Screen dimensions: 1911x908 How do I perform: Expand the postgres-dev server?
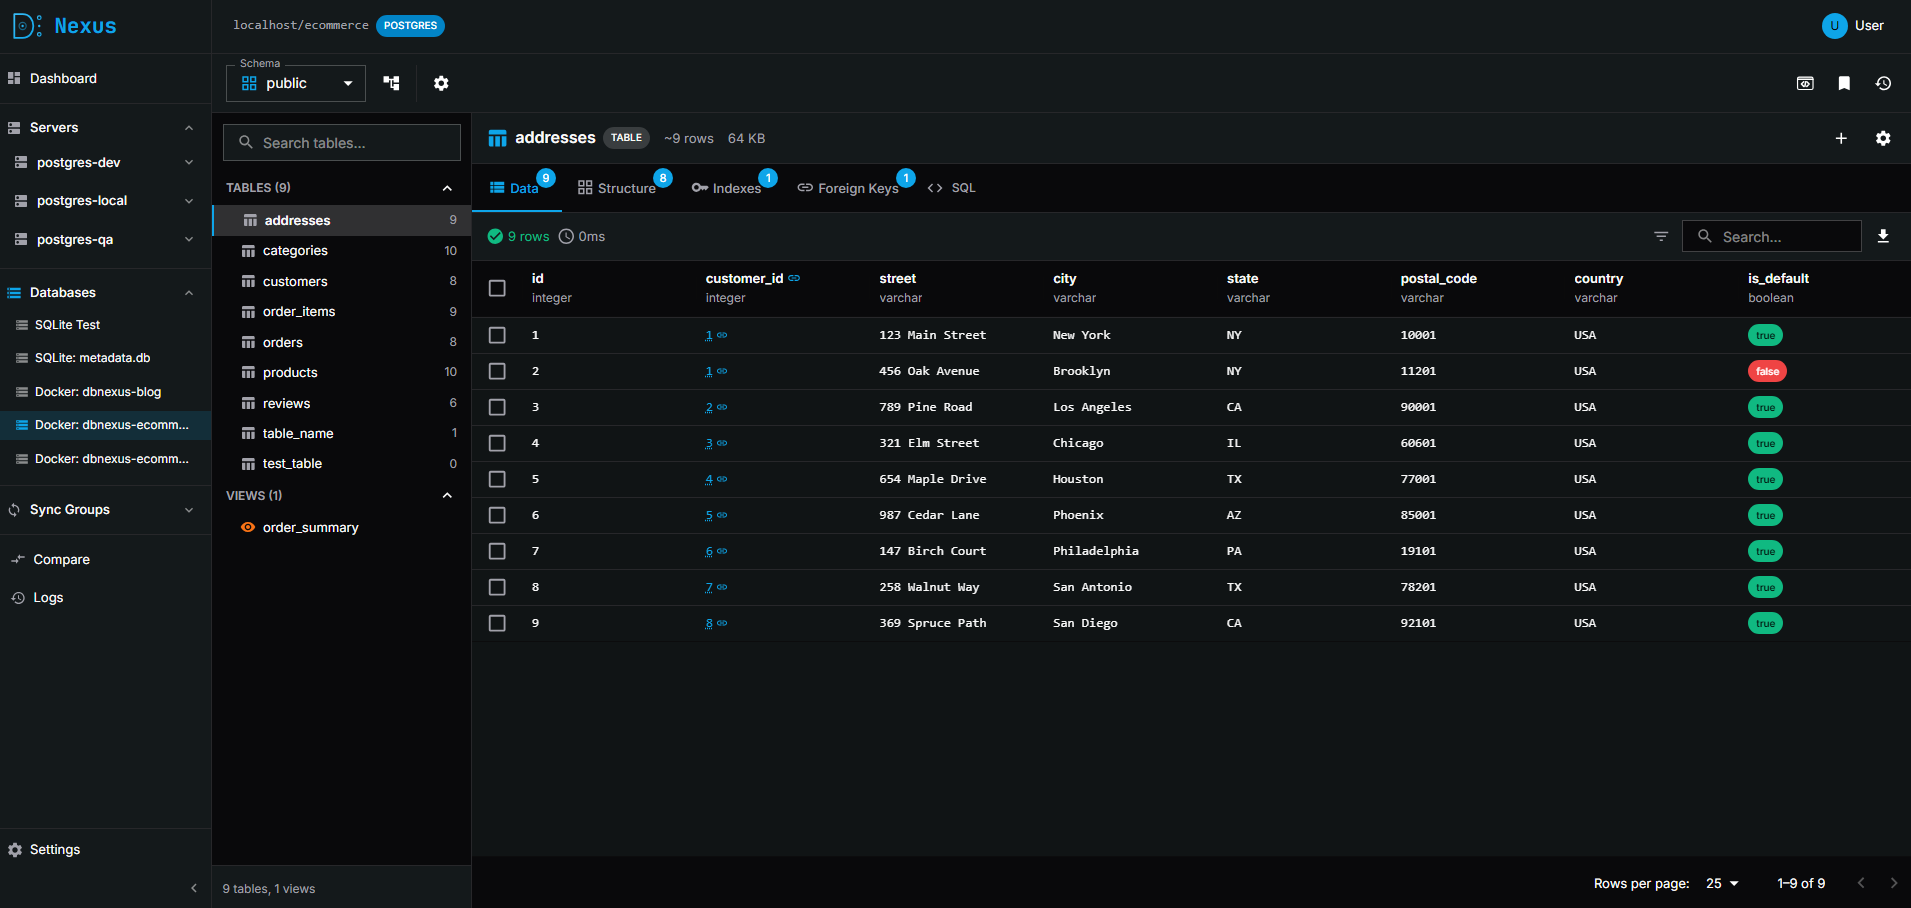[189, 162]
